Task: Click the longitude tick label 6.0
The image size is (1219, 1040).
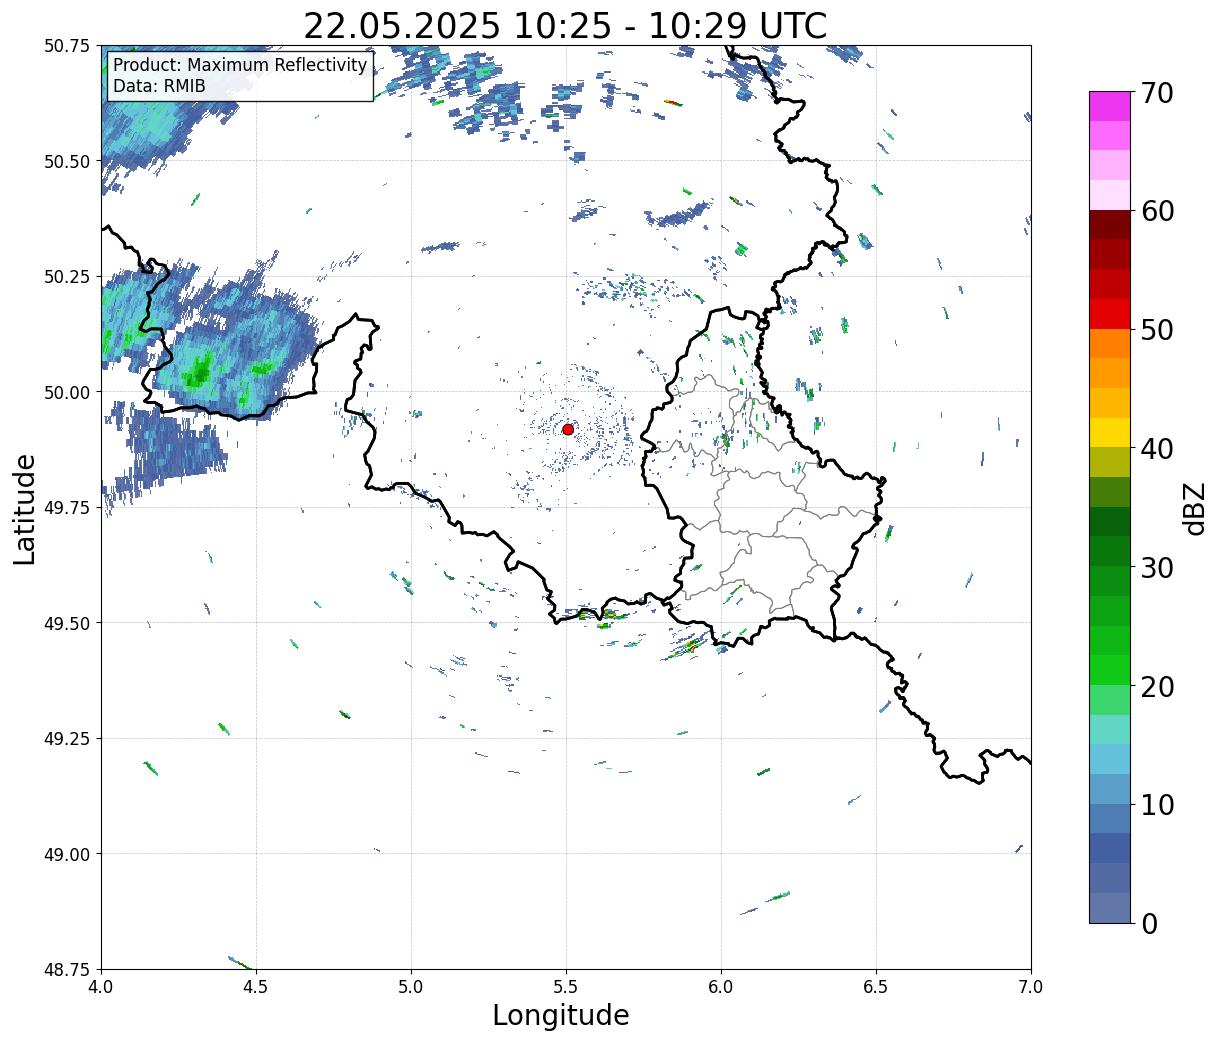Action: tap(721, 987)
